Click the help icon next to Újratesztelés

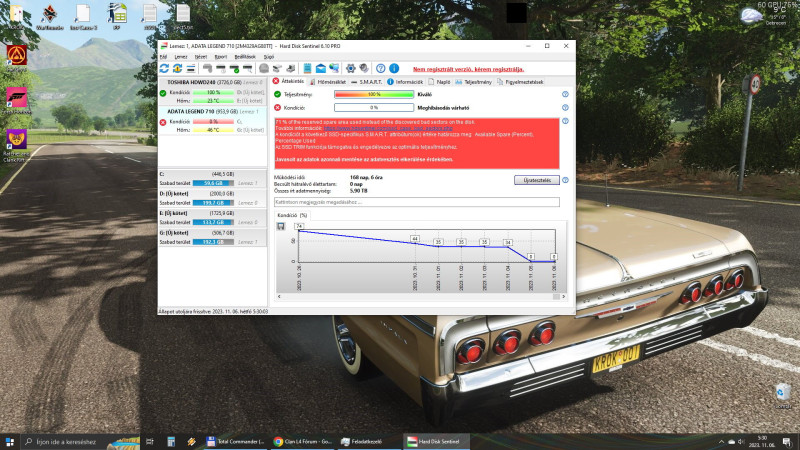(565, 180)
